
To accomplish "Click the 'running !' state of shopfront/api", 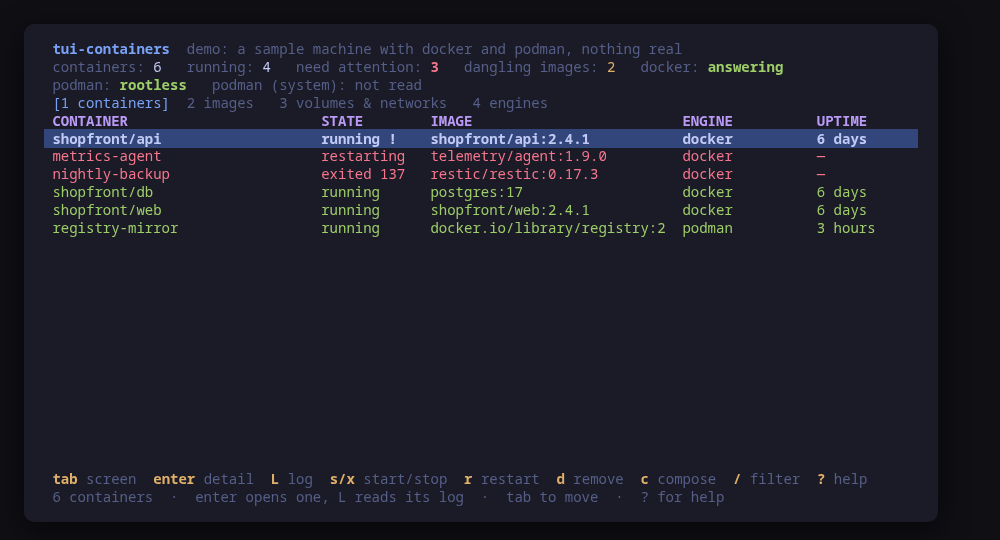I will point(358,139).
